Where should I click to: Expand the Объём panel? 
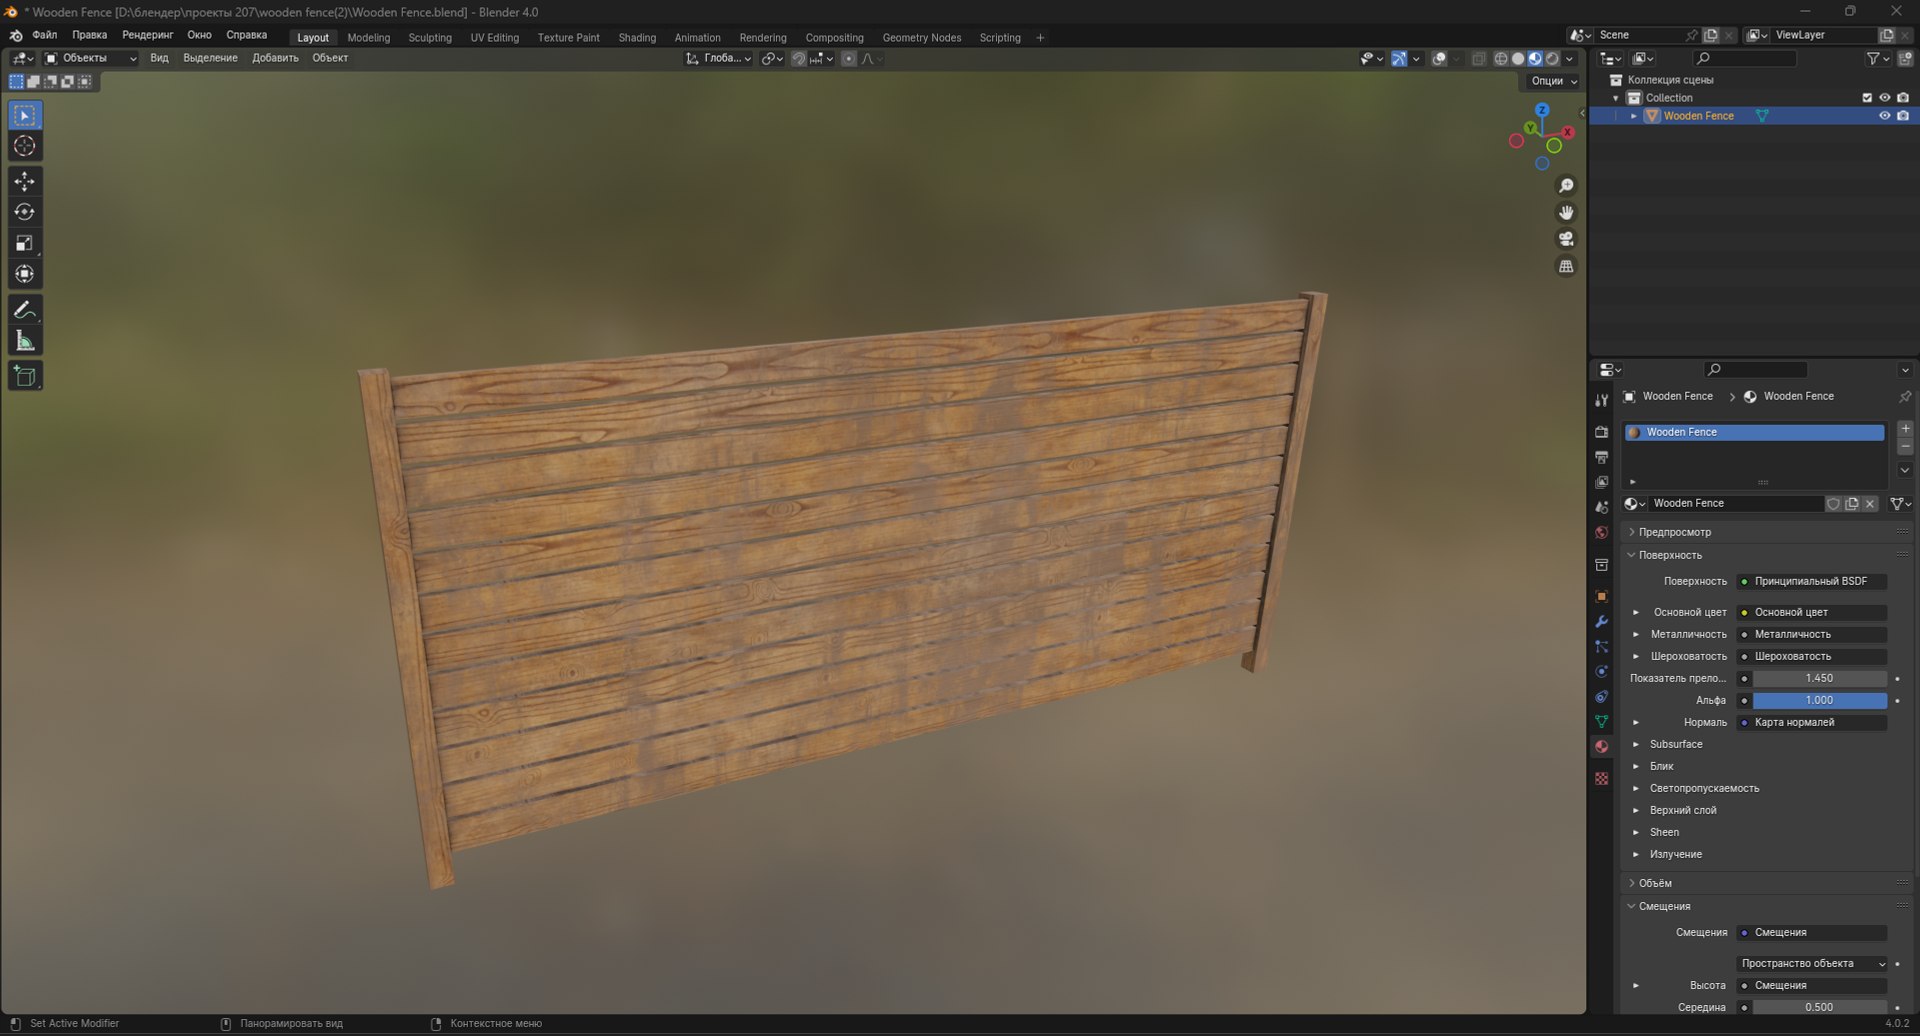[1654, 883]
